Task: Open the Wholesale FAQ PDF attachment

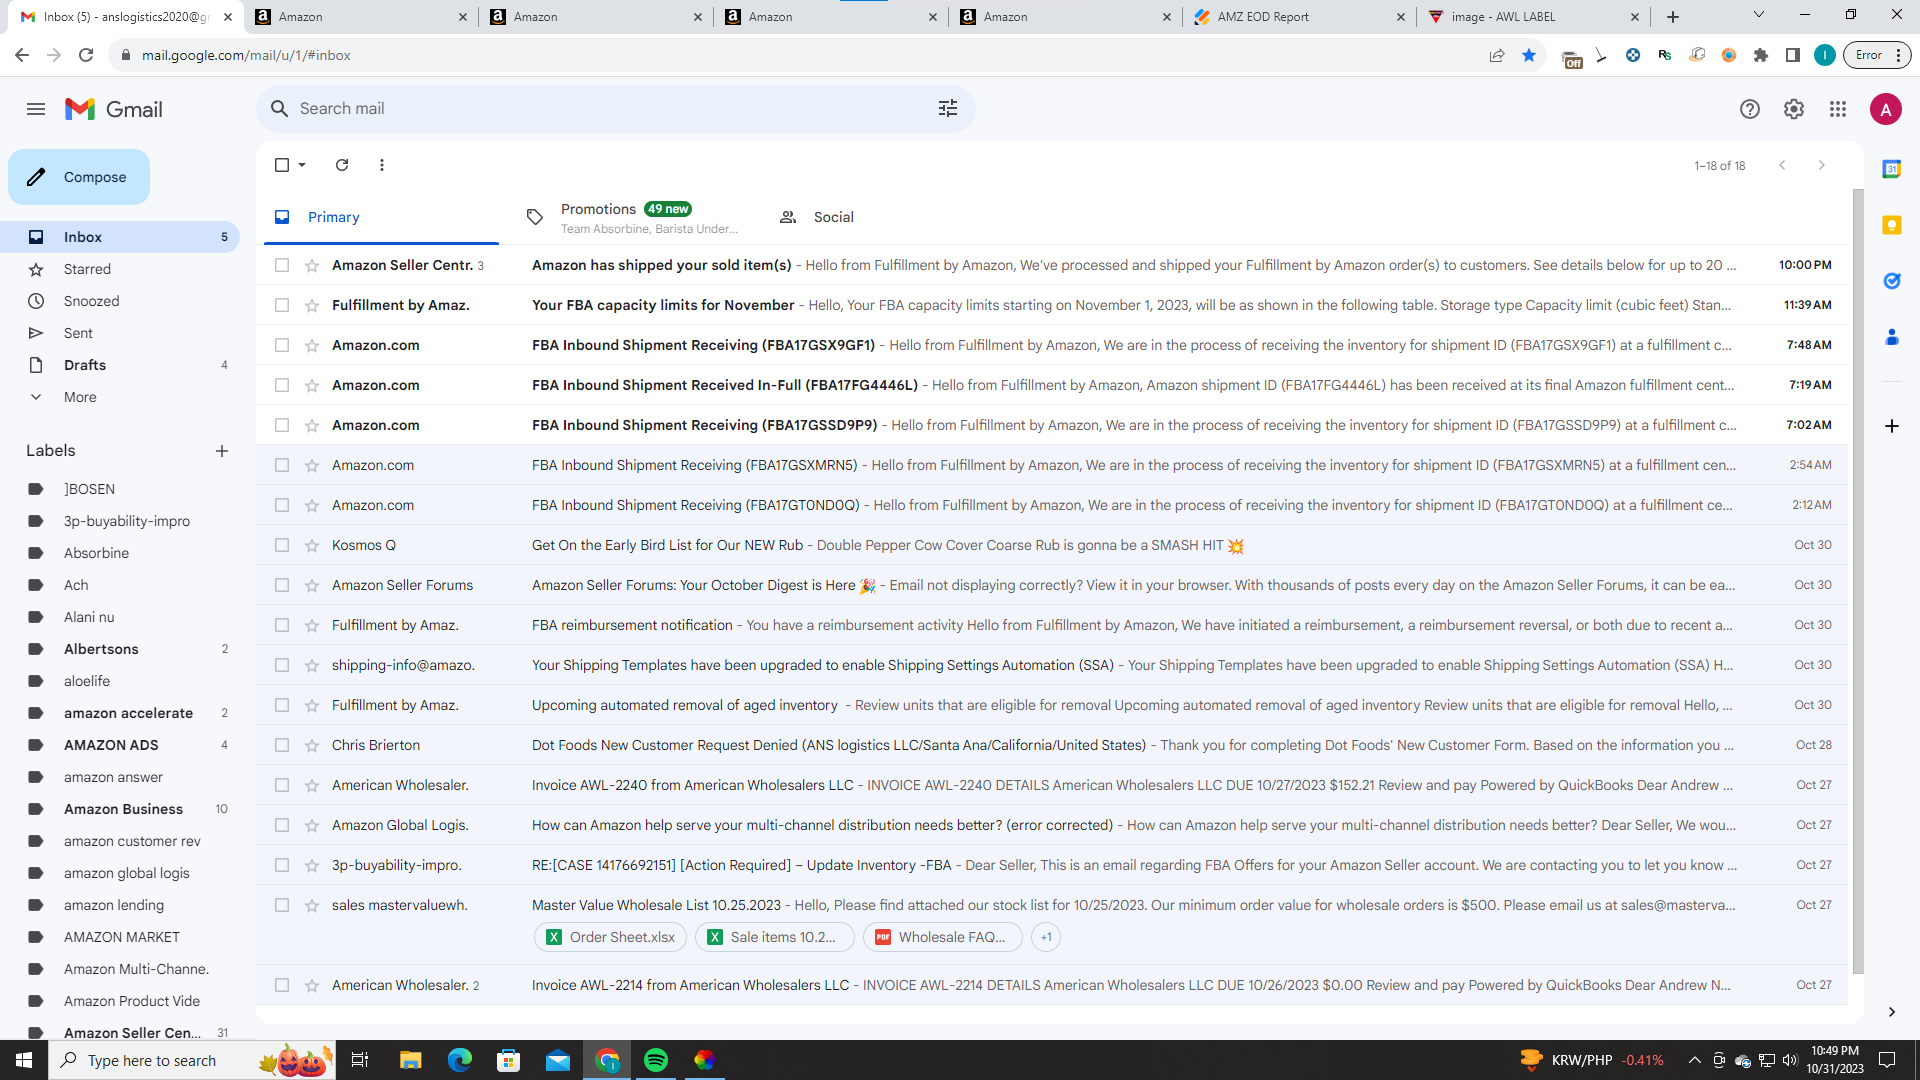Action: coord(942,937)
